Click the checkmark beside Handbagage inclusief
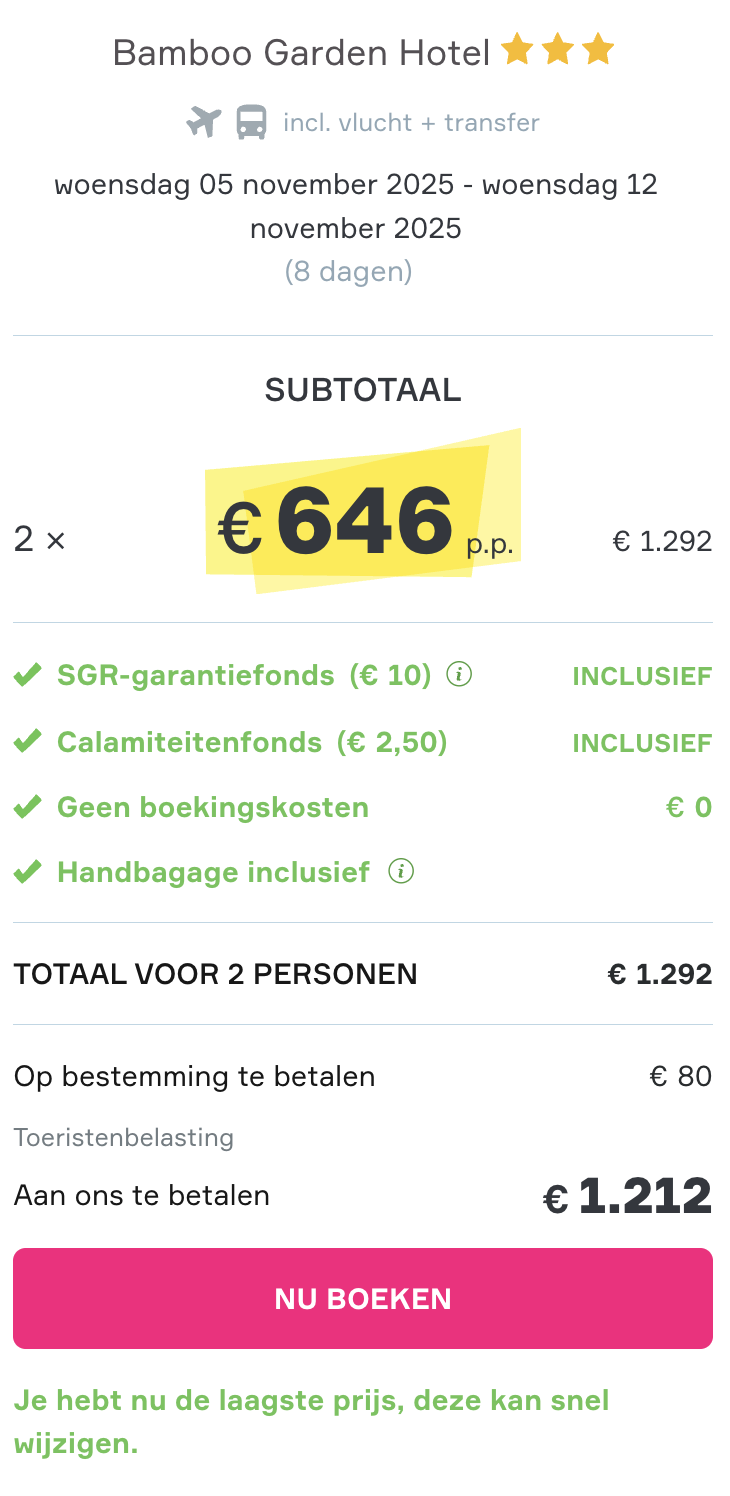The height and width of the screenshot is (1496, 730). [27, 870]
